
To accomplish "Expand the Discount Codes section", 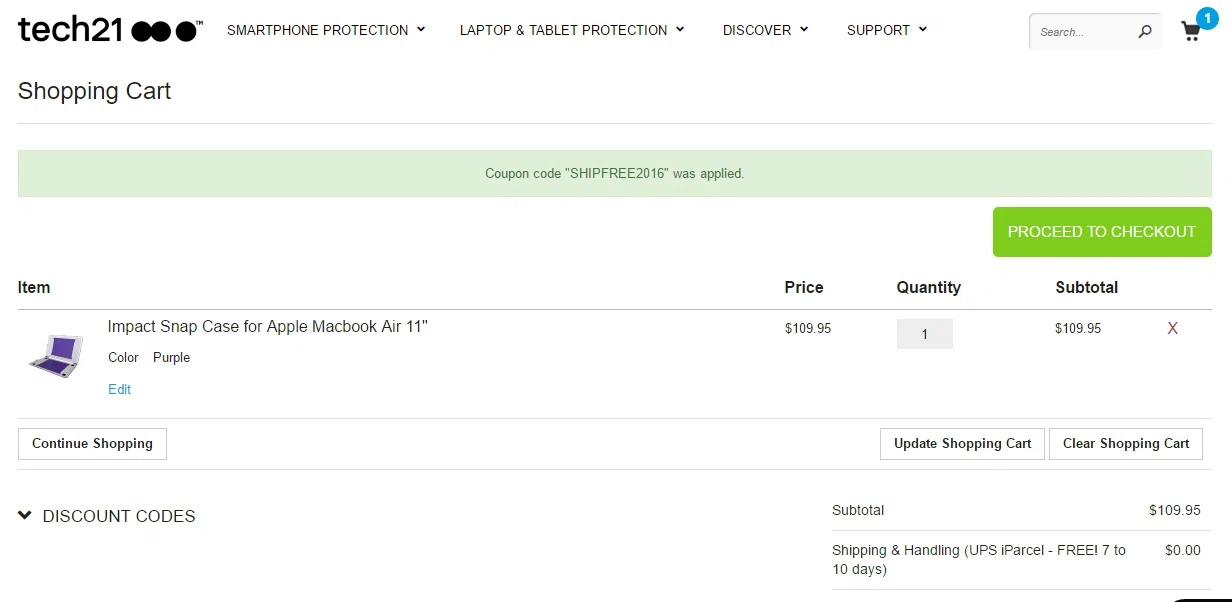I will [x=107, y=516].
